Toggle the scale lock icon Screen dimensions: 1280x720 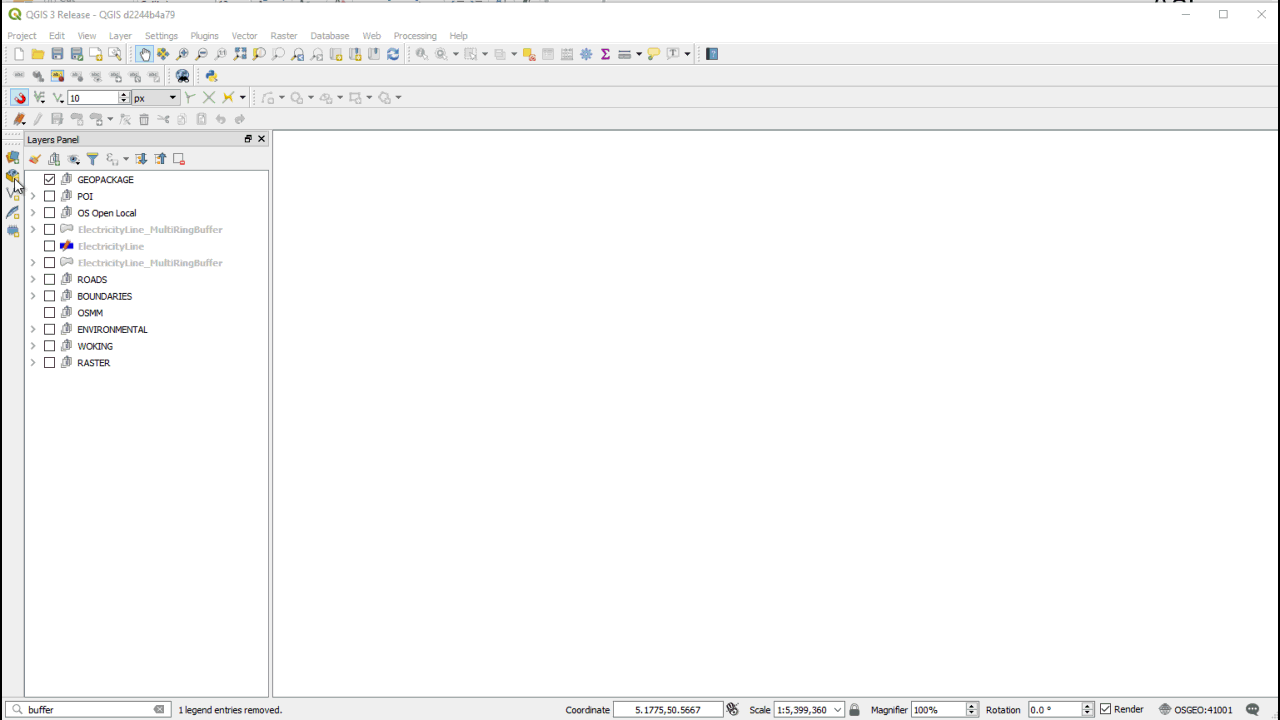(854, 709)
